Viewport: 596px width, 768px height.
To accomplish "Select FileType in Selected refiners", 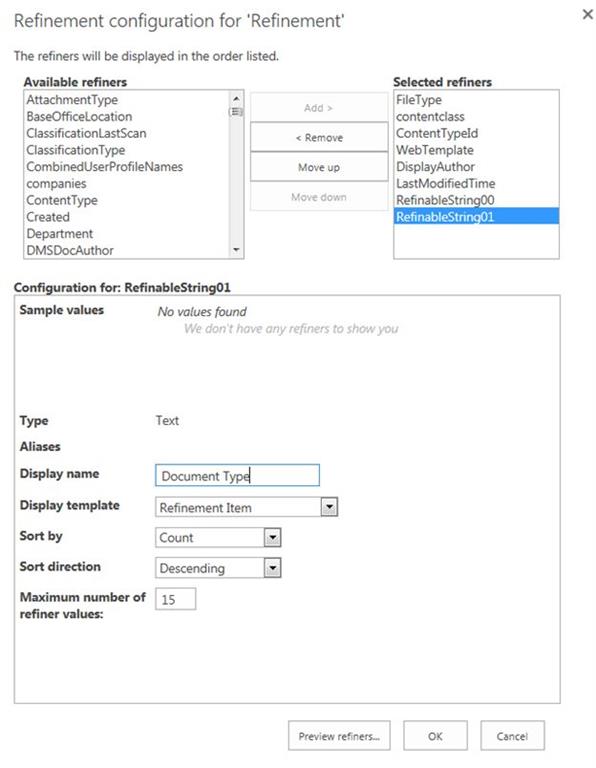I will click(476, 100).
